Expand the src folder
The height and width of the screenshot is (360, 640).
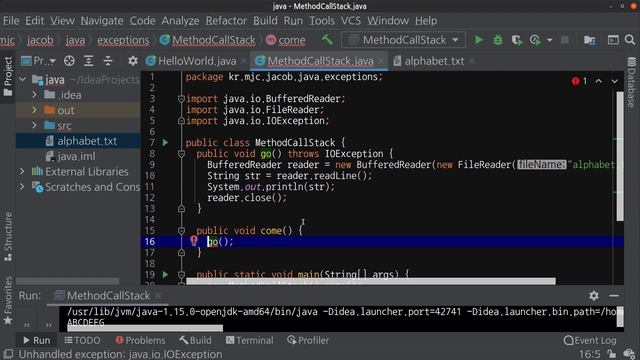coord(35,125)
